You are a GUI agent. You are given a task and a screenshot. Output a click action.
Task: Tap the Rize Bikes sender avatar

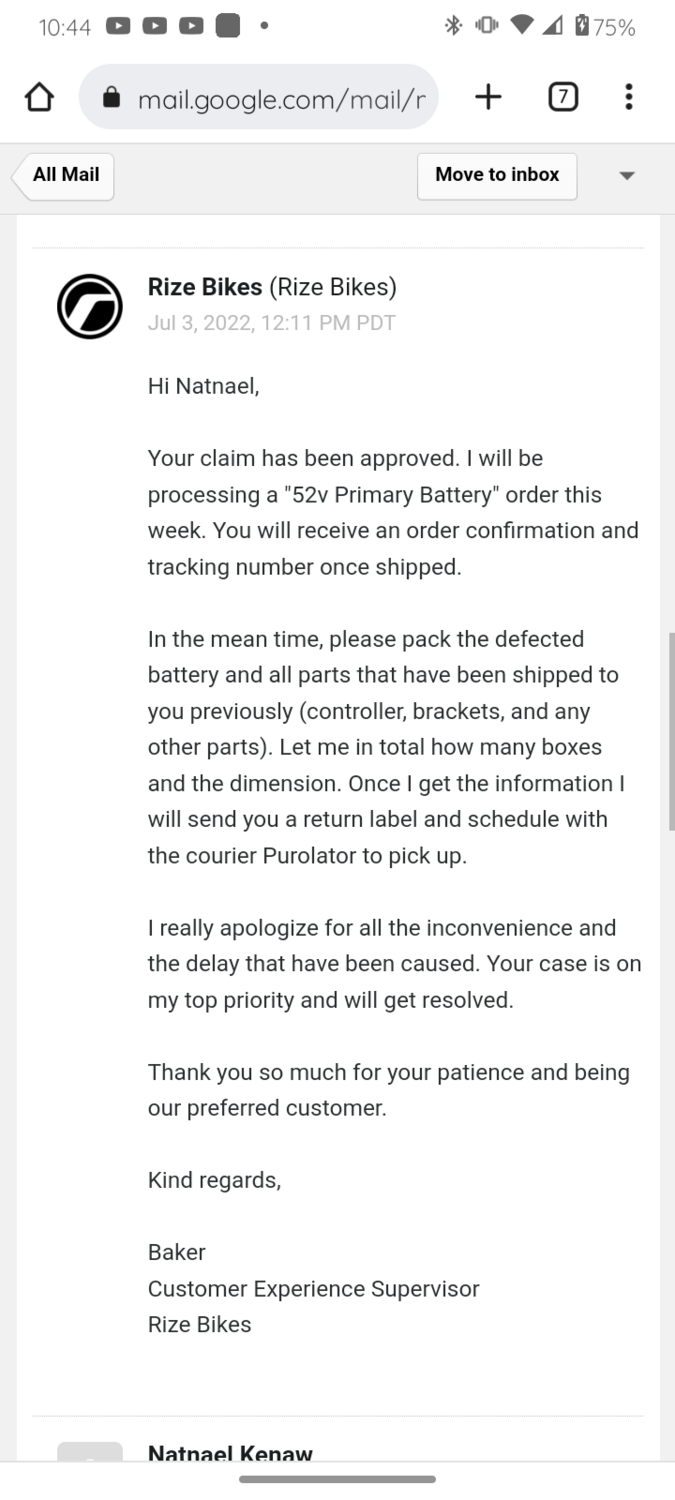tap(90, 306)
